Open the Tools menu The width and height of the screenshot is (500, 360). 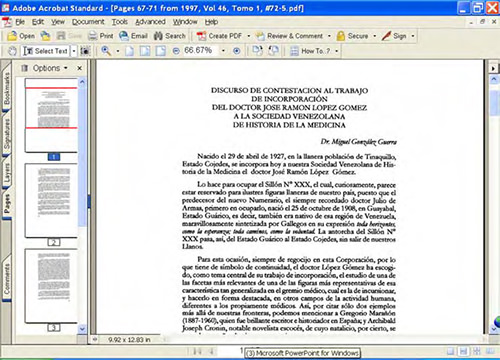click(120, 22)
